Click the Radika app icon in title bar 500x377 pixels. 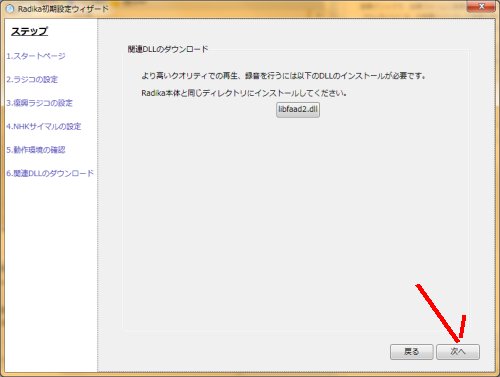(10, 9)
